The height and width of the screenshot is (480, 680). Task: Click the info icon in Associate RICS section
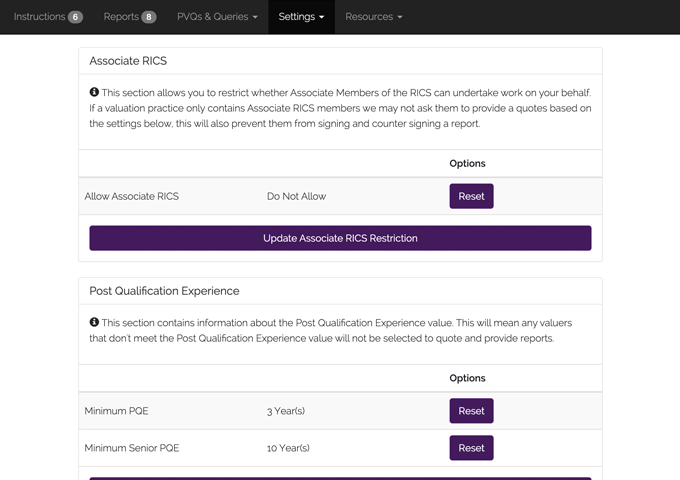(94, 92)
